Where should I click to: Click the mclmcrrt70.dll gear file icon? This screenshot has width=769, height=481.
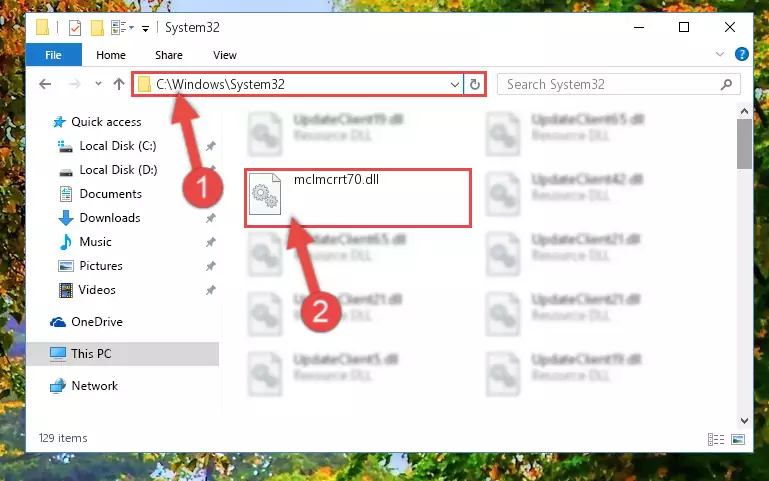coord(265,194)
